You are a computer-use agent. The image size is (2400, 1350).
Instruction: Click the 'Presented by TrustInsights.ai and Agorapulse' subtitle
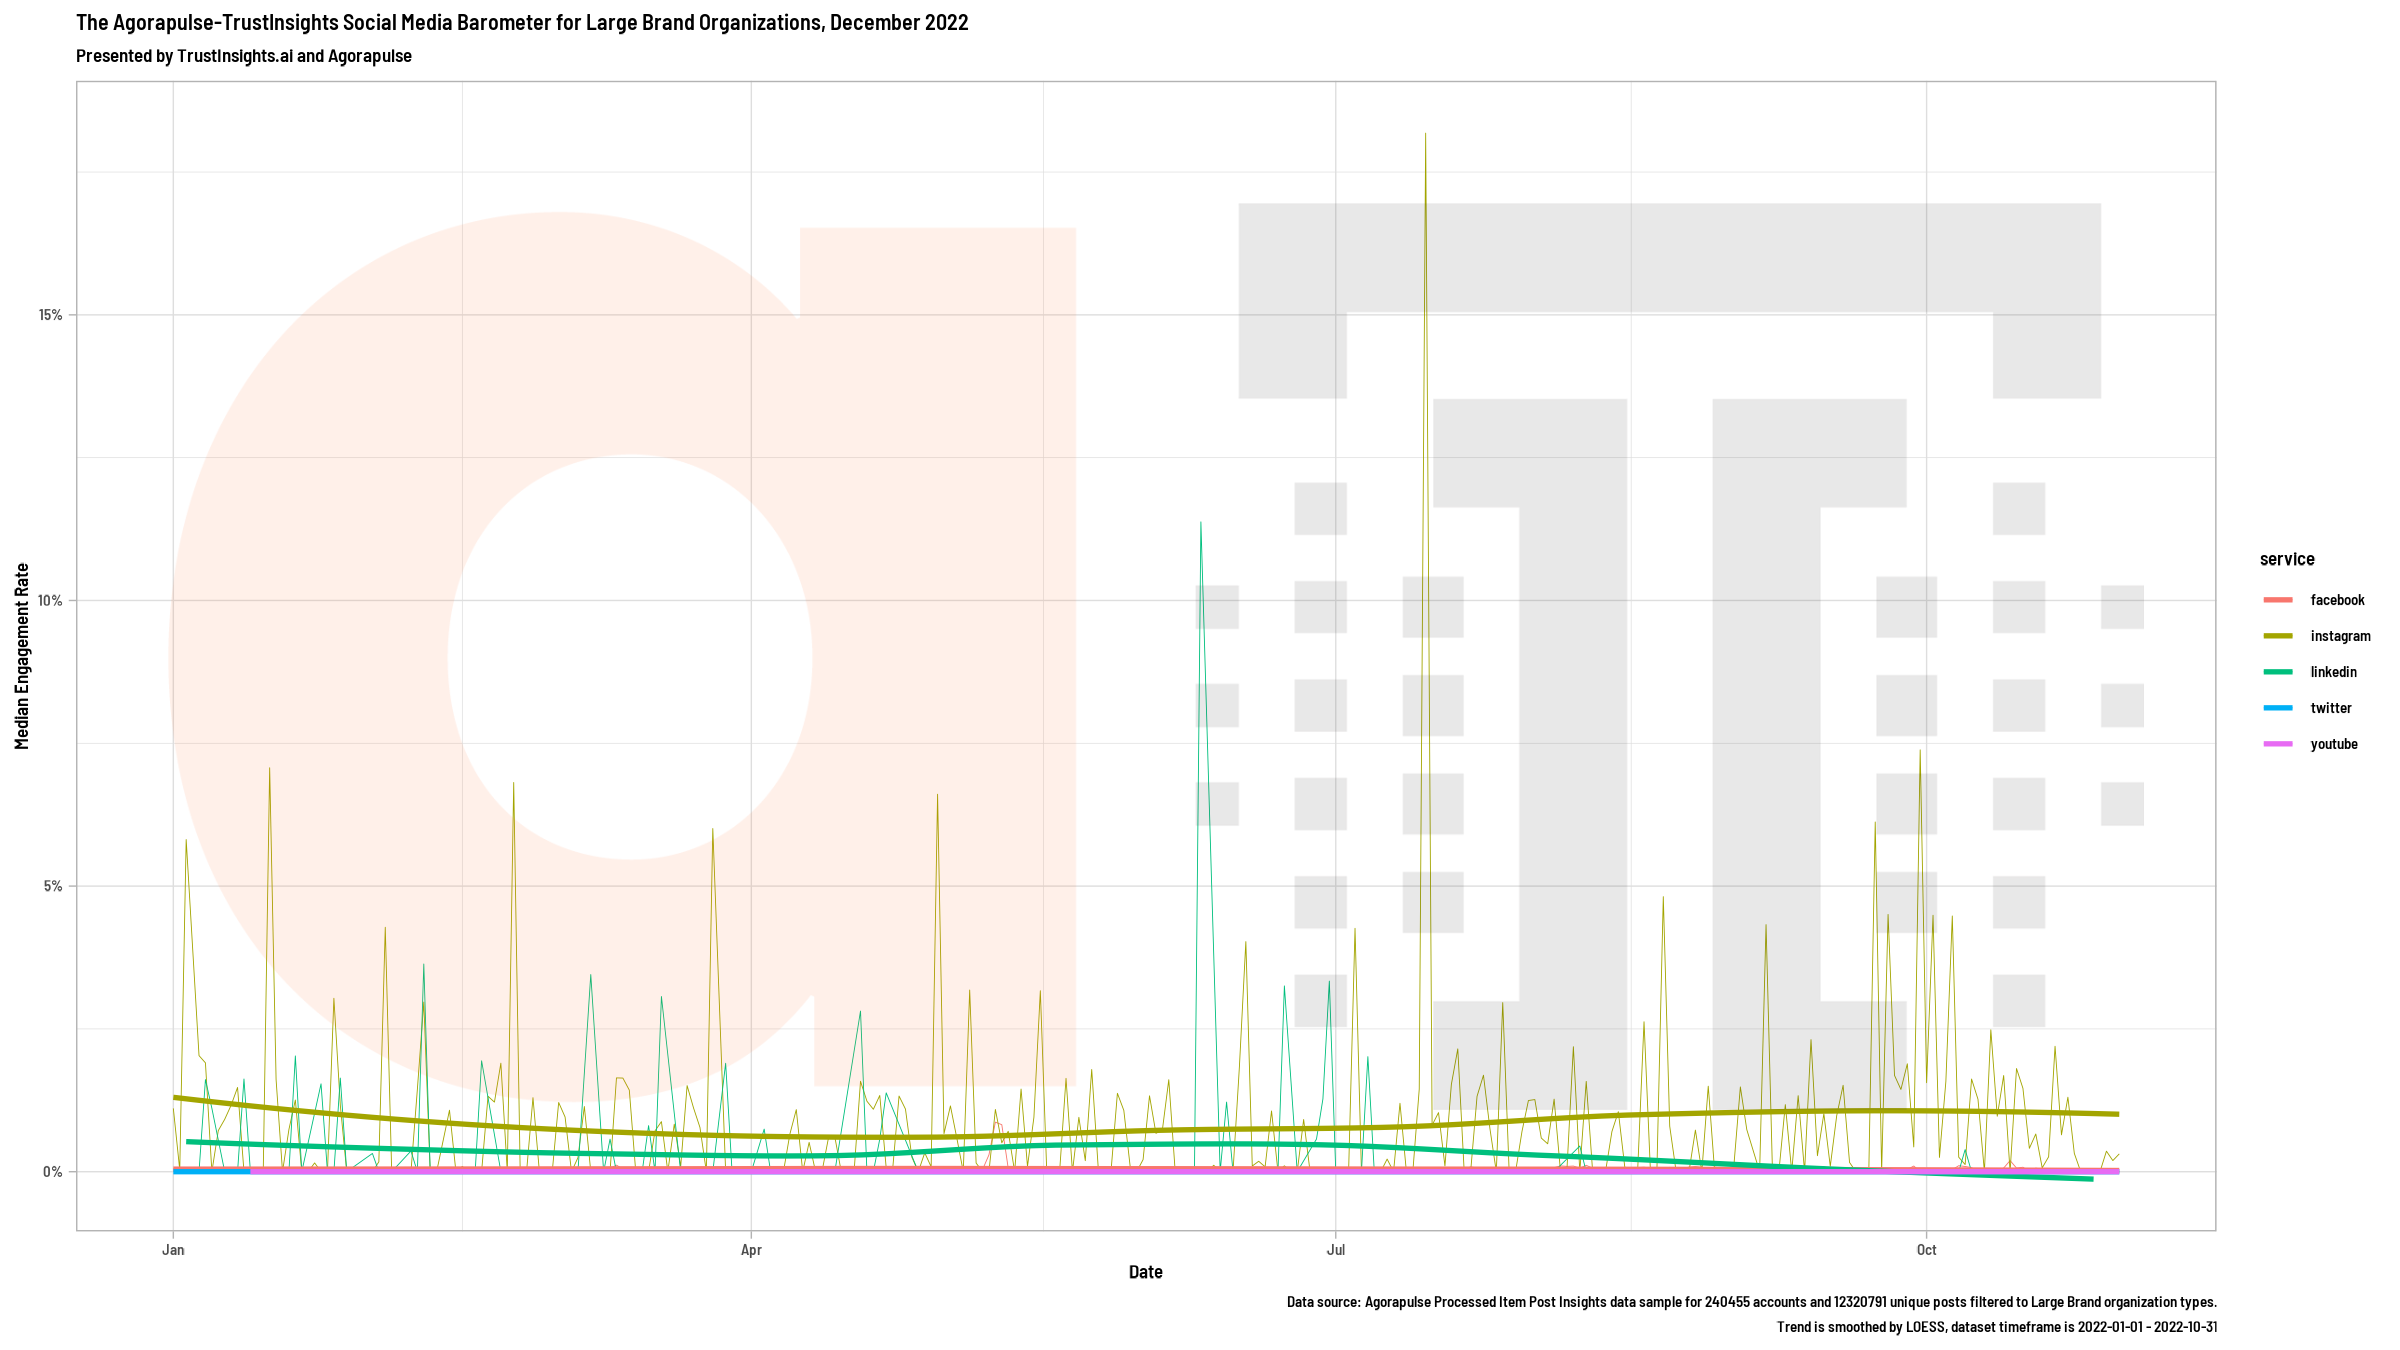pyautogui.click(x=244, y=56)
